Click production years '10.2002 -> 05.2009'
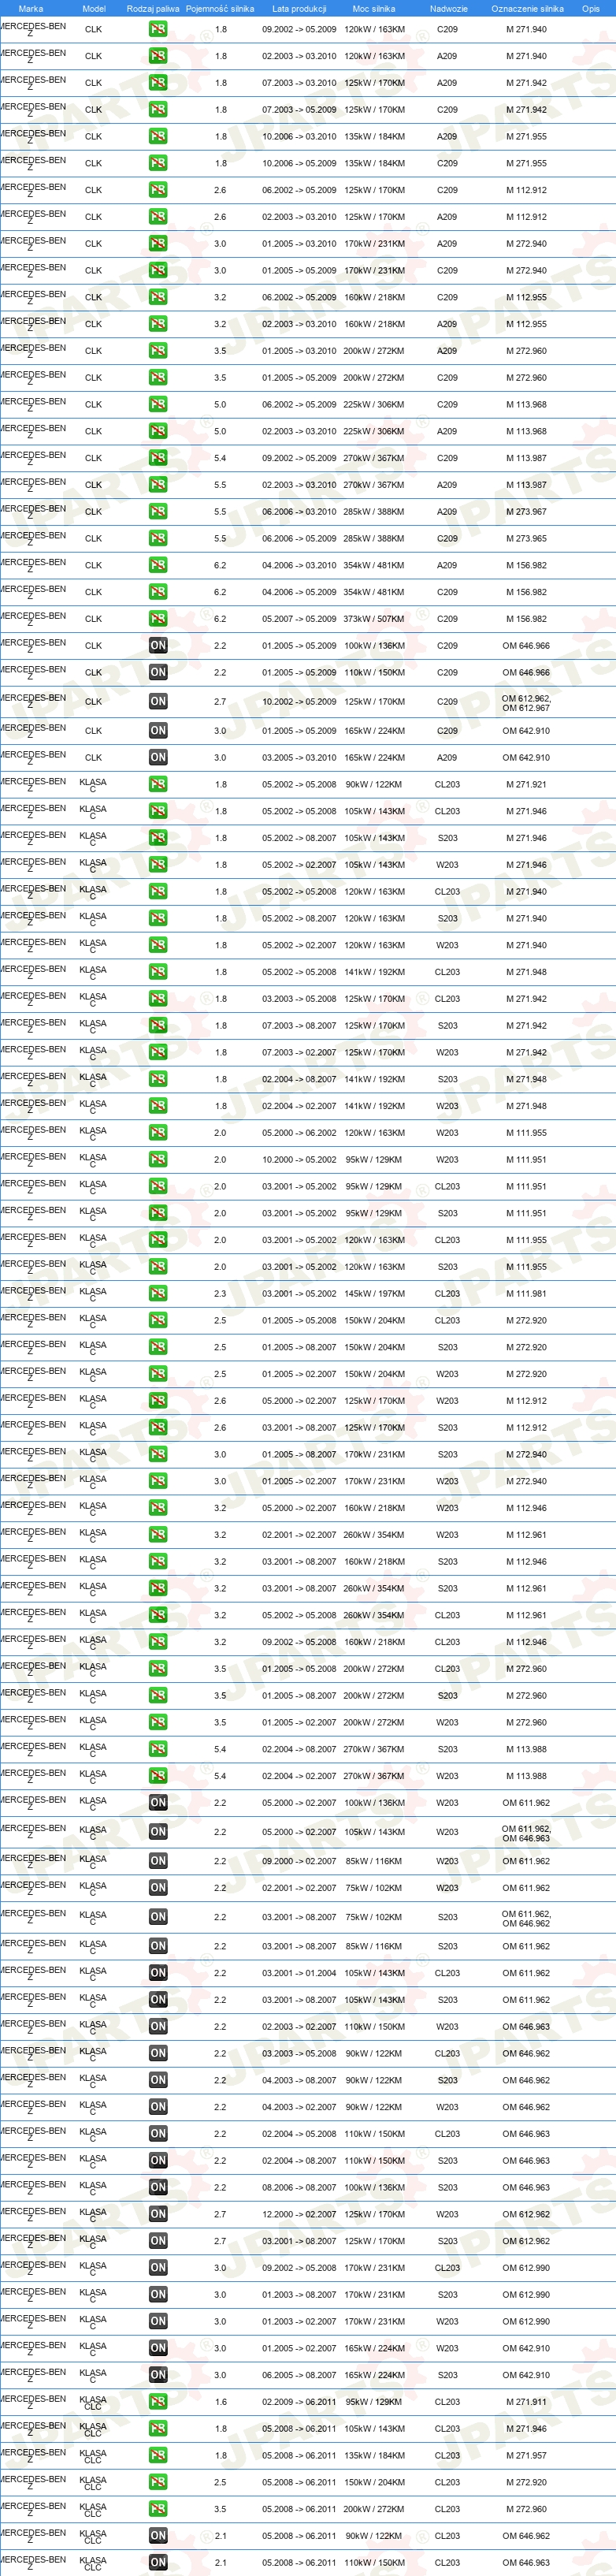This screenshot has width=616, height=2576. (299, 702)
